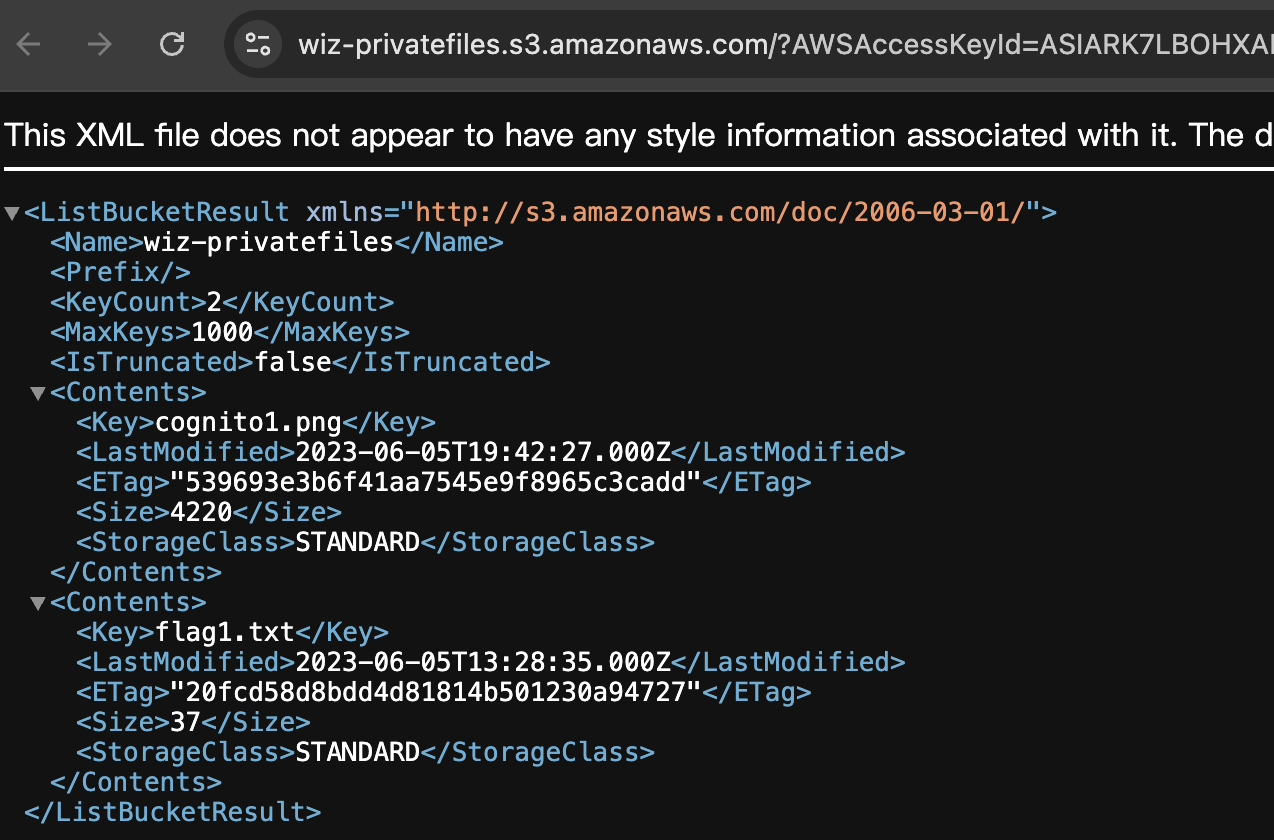The image size is (1274, 840).
Task: Click the KeyCount value 2
Action: click(x=214, y=302)
